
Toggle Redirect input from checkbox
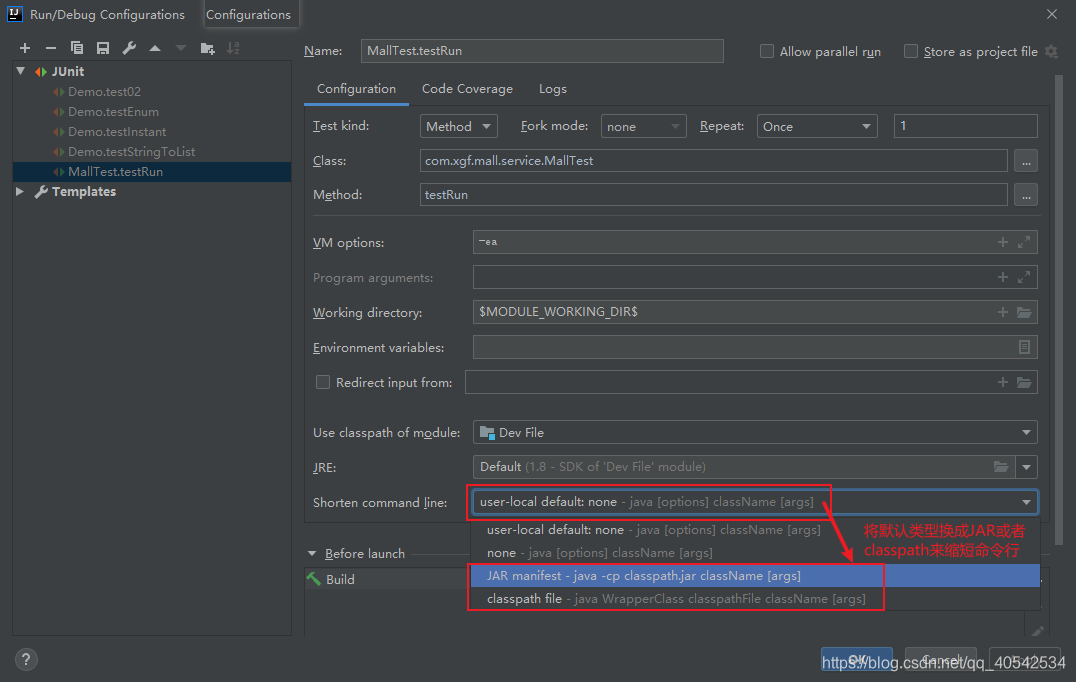point(323,382)
